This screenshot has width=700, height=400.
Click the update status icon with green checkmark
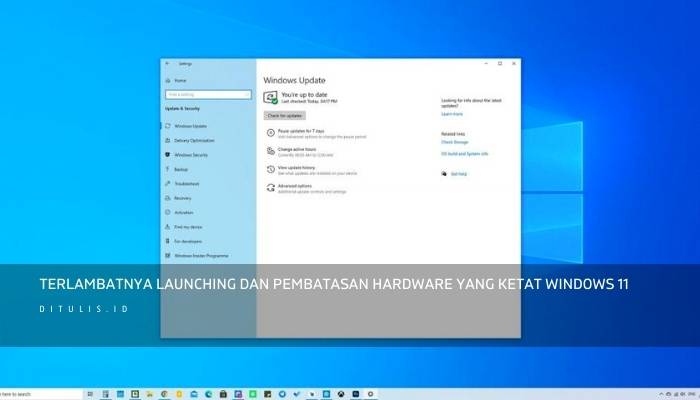tap(271, 97)
